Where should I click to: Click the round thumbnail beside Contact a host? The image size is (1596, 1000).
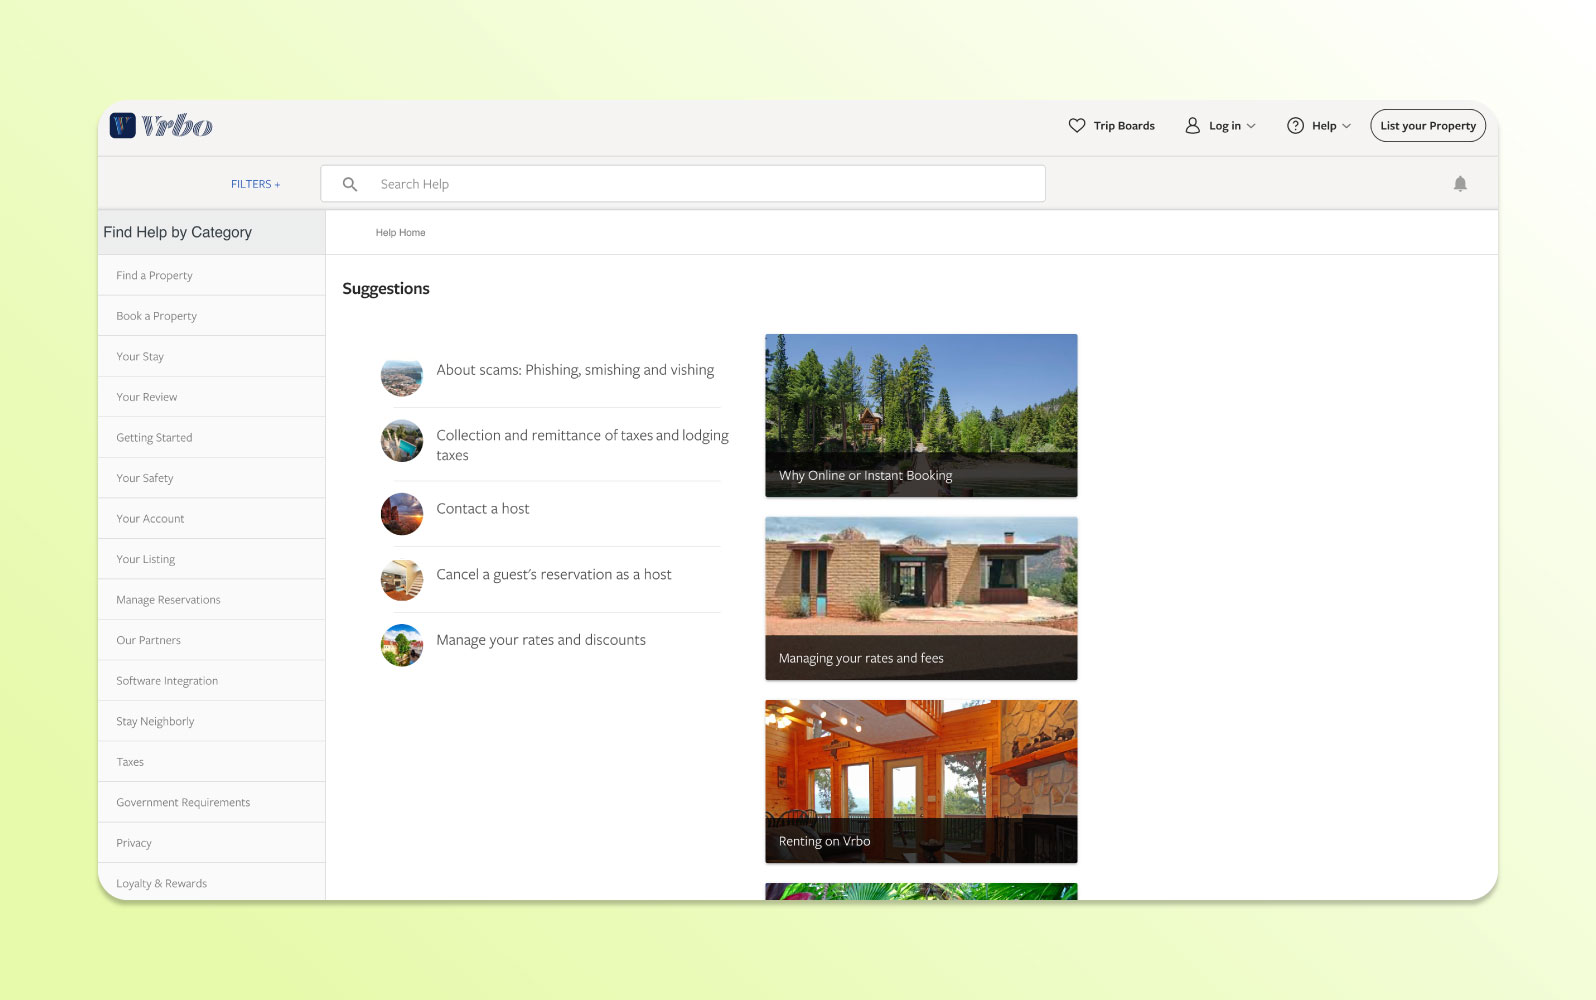(x=402, y=514)
